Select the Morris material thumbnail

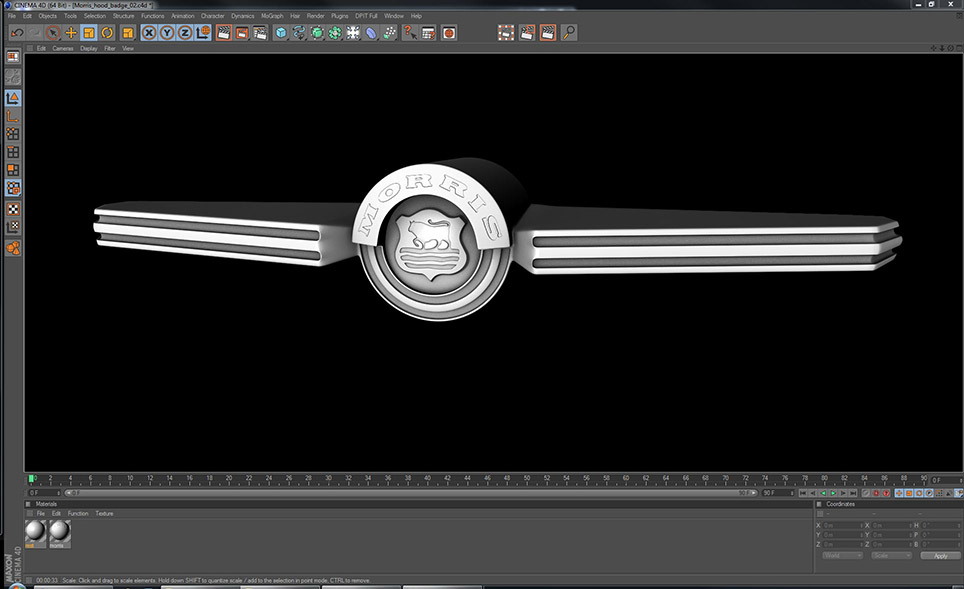coord(60,533)
